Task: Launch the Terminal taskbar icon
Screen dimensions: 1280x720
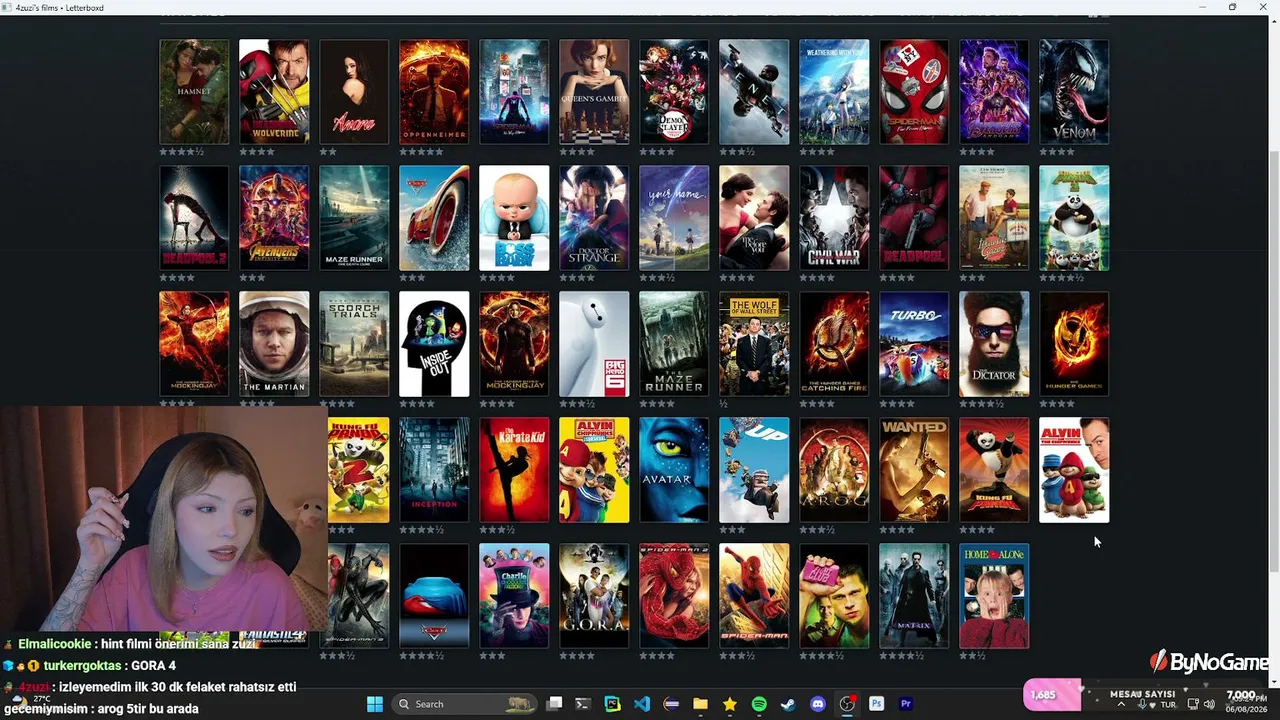Action: point(583,704)
